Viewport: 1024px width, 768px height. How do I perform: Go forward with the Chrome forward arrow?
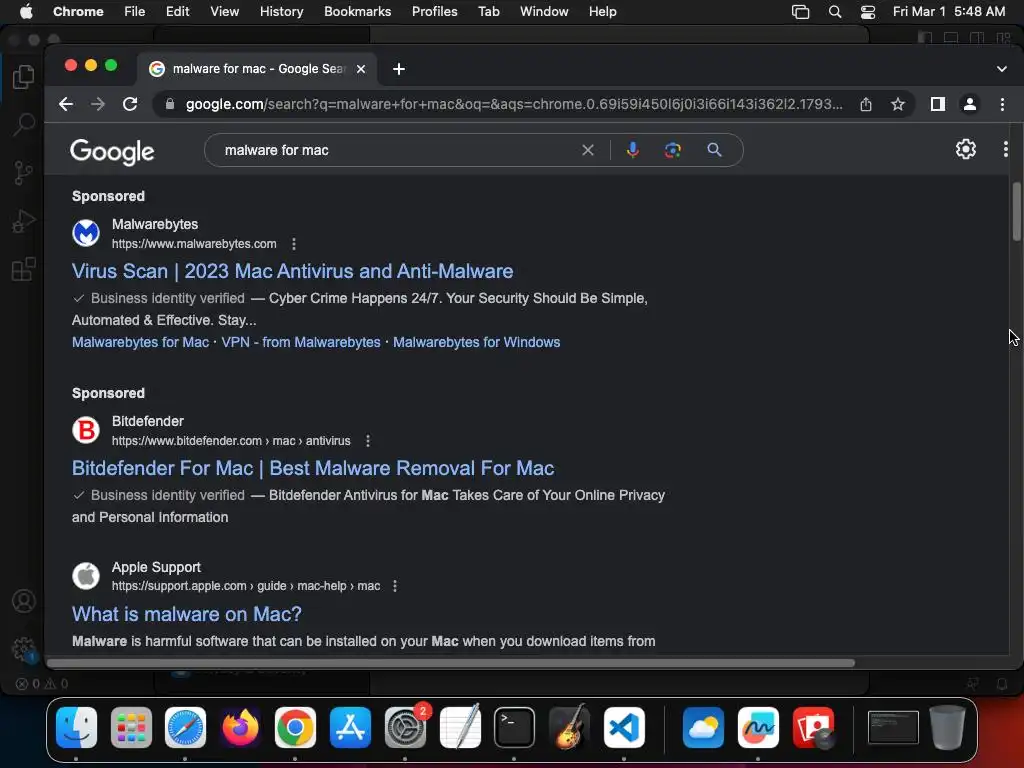[x=97, y=104]
